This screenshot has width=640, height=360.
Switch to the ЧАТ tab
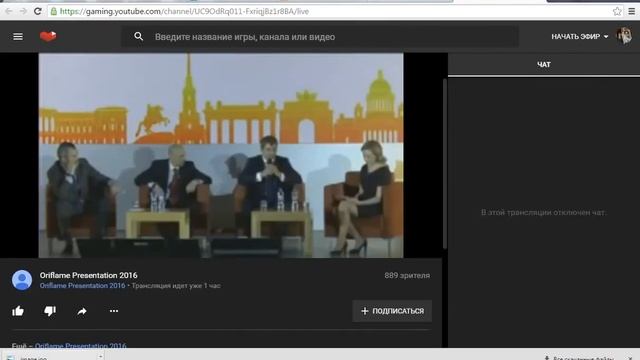pyautogui.click(x=544, y=64)
